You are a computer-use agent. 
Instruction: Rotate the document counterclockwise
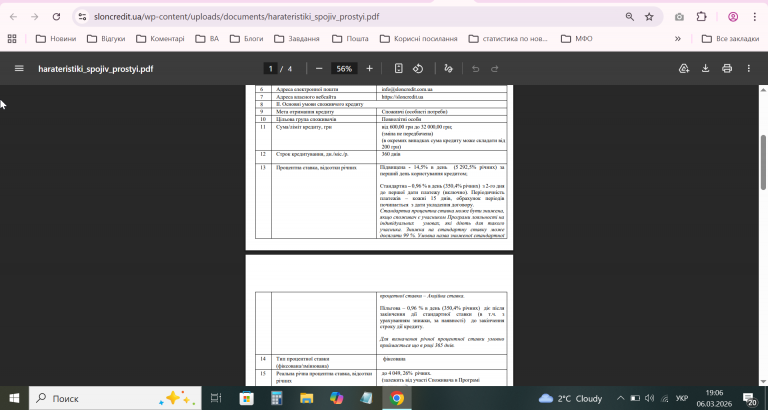tap(418, 69)
